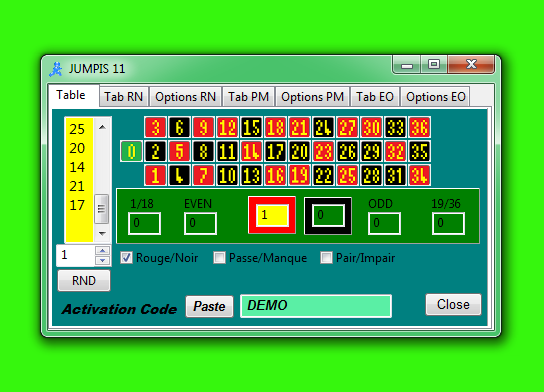This screenshot has width=544, height=392.
Task: Select black number 10 cell
Action: point(227,175)
